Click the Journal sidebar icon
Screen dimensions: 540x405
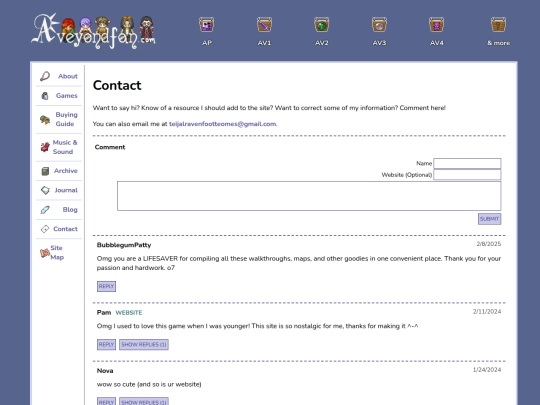45,190
